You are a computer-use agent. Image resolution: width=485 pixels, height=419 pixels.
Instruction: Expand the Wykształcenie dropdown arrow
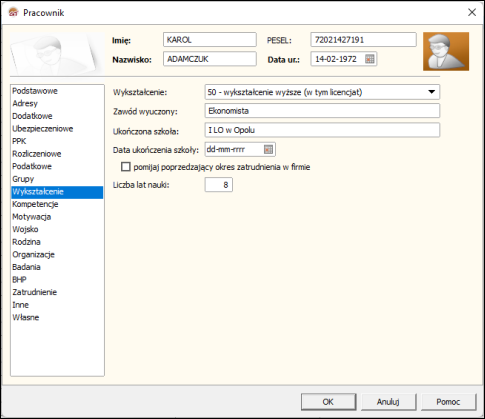coord(431,92)
